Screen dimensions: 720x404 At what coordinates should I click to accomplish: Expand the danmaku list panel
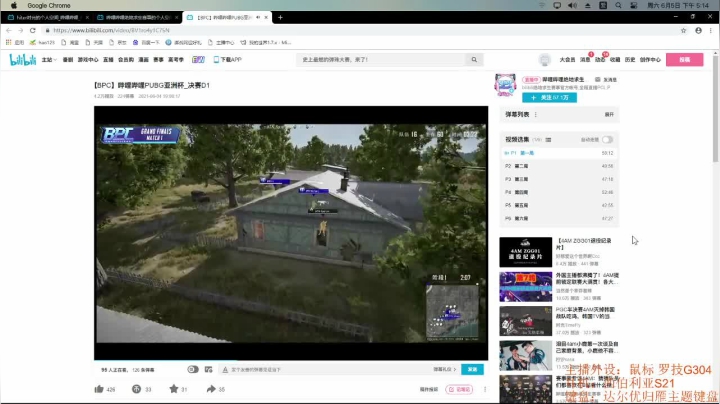[609, 115]
